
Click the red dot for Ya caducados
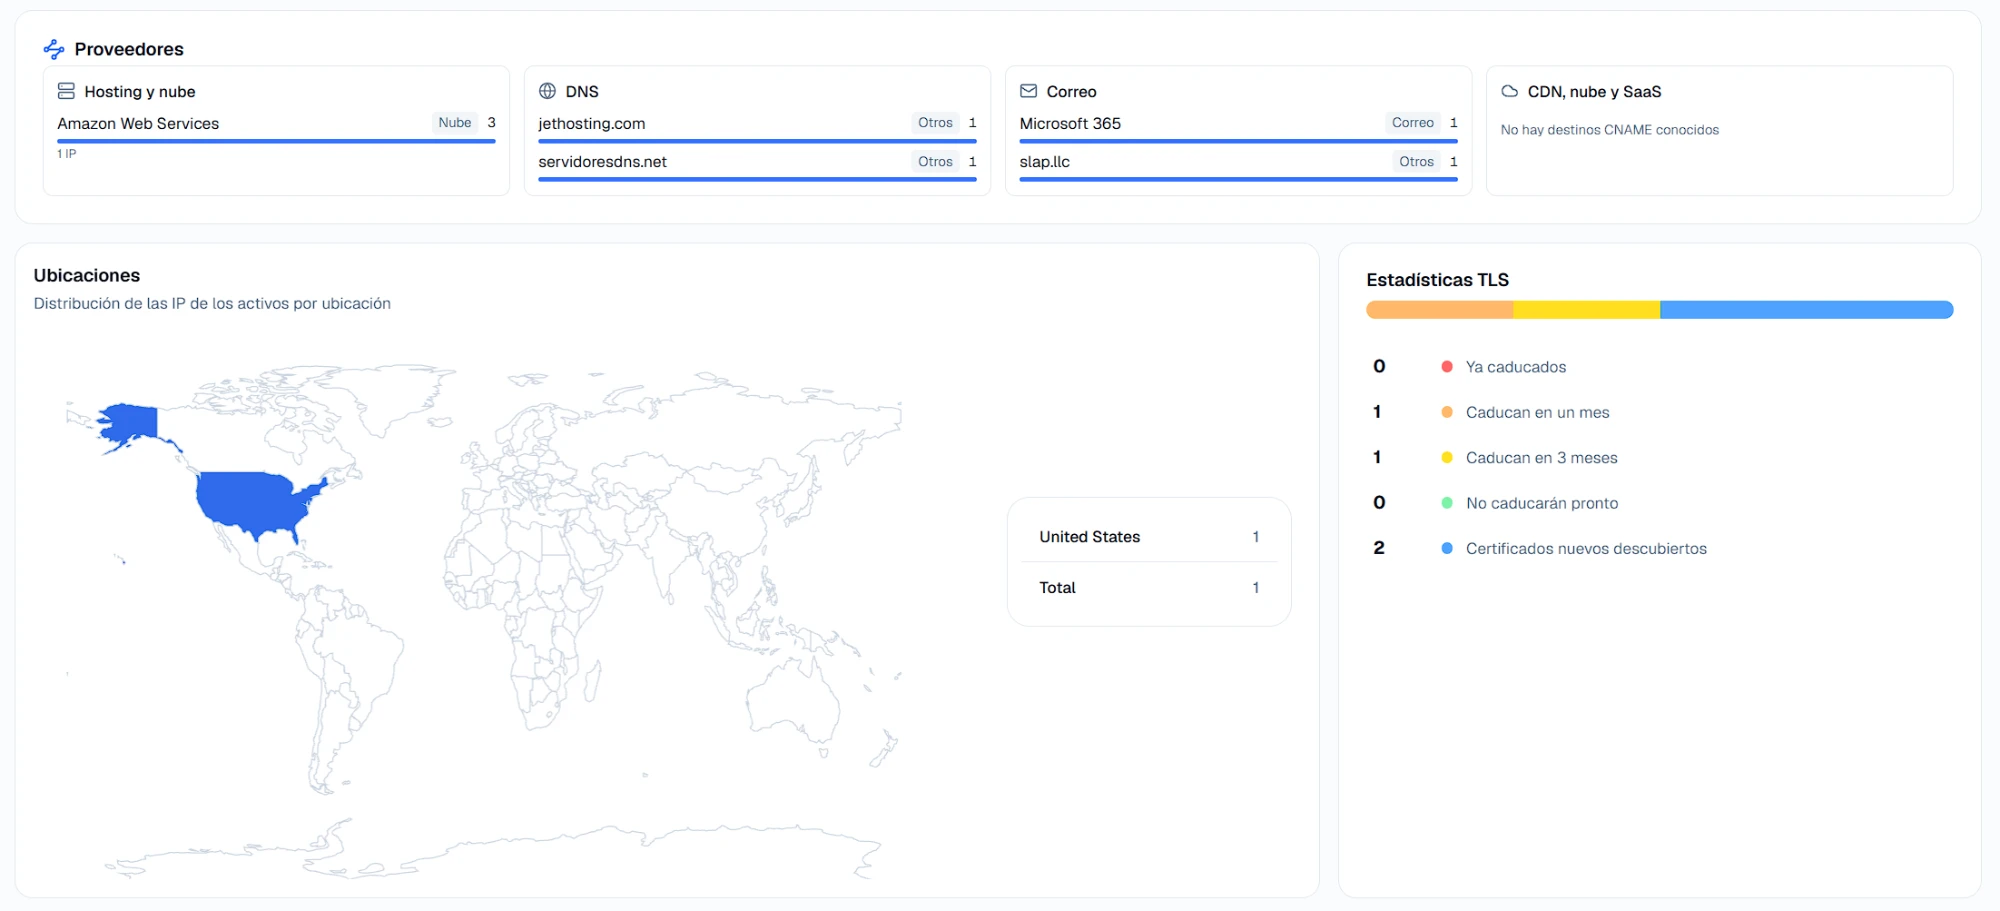click(1447, 367)
